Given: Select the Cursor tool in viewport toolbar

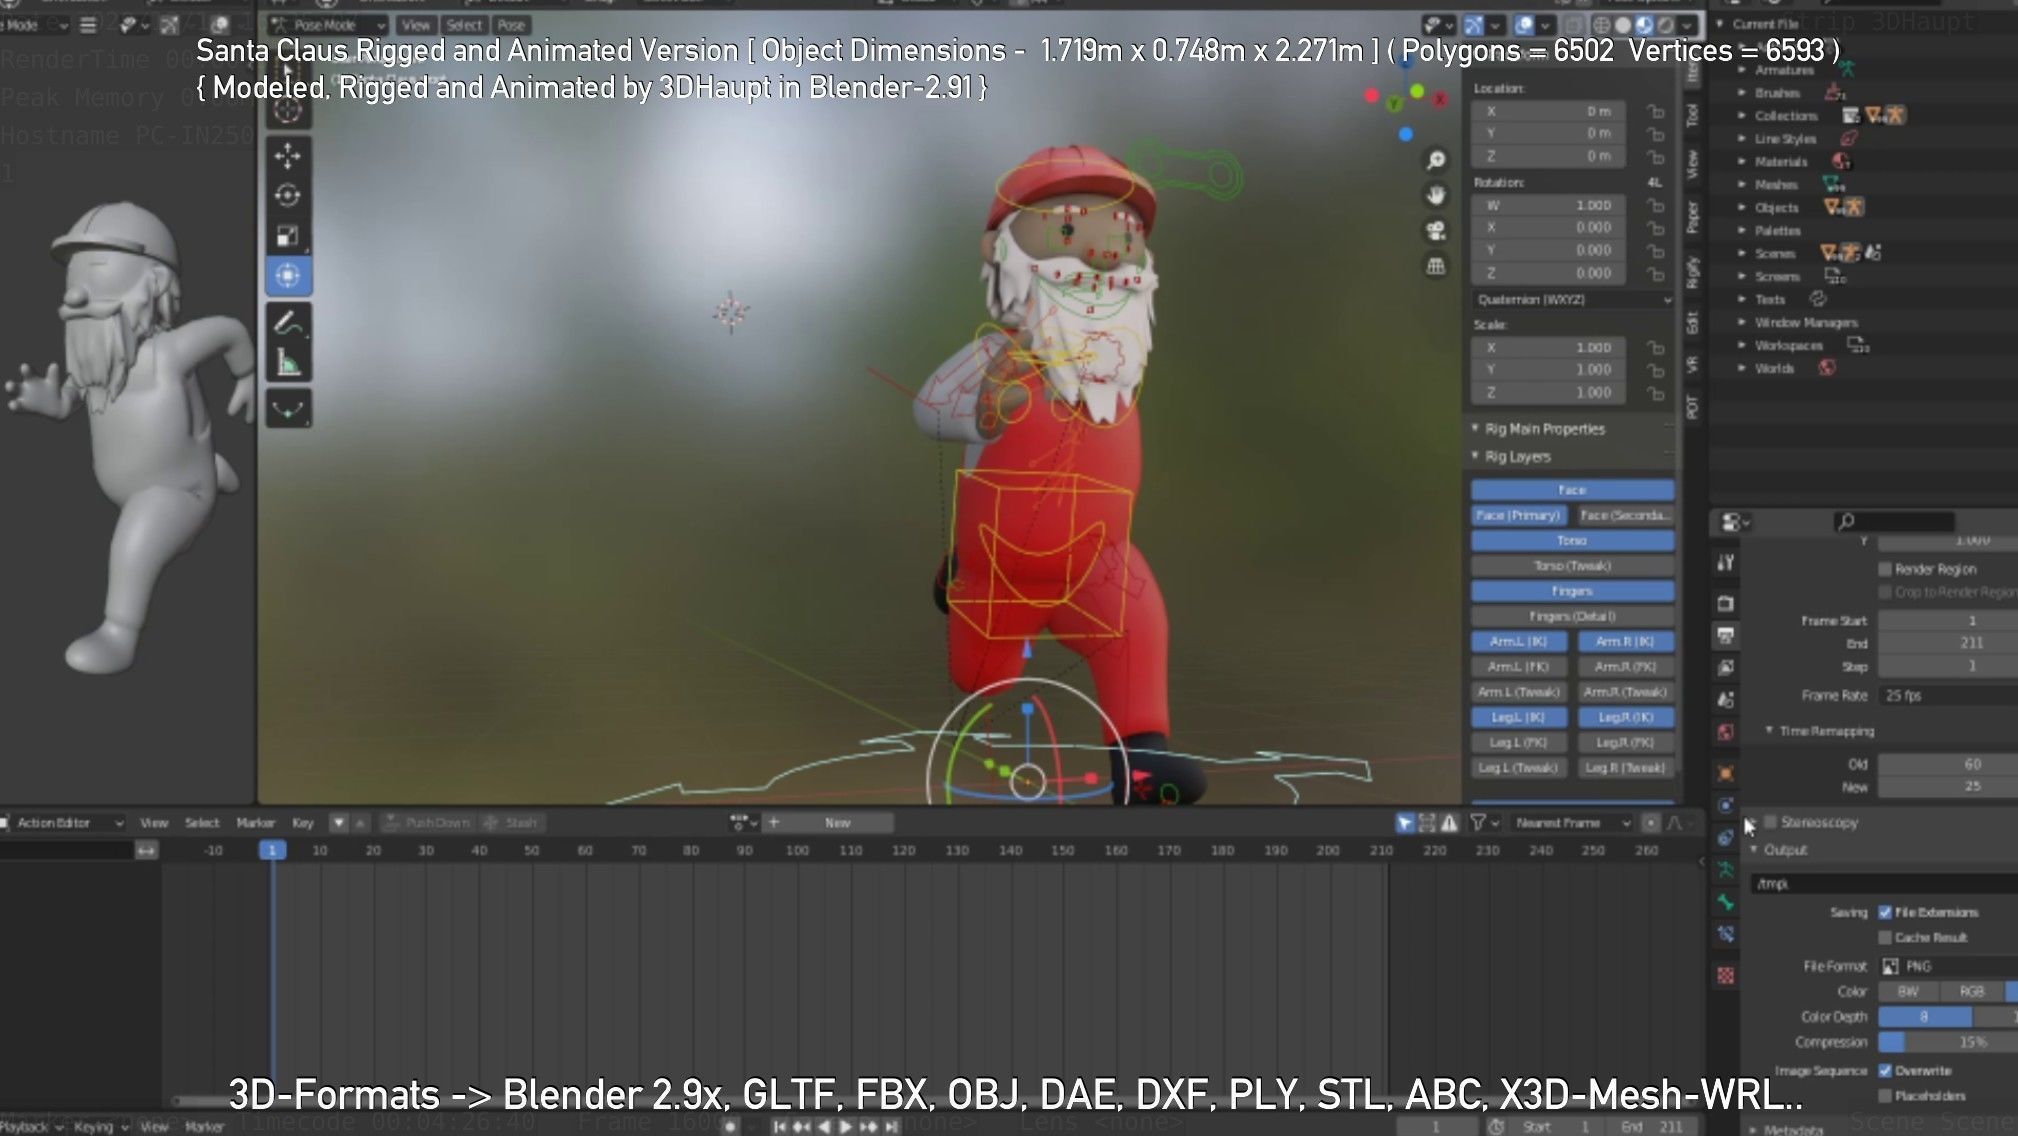Looking at the screenshot, I should [288, 110].
